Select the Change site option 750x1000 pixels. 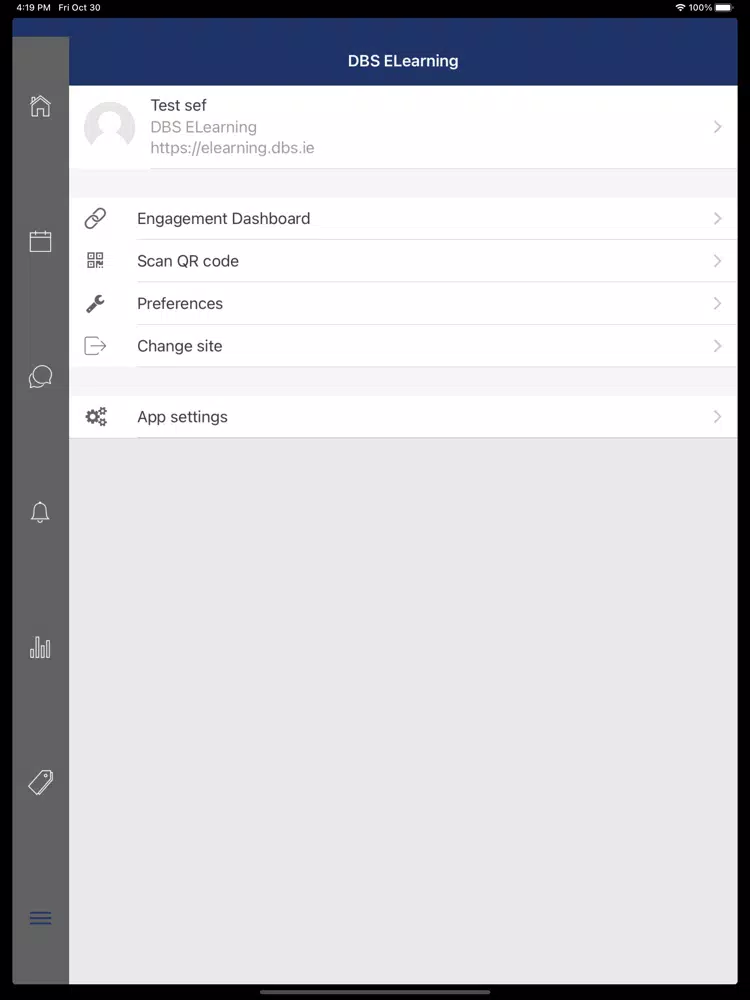403,346
